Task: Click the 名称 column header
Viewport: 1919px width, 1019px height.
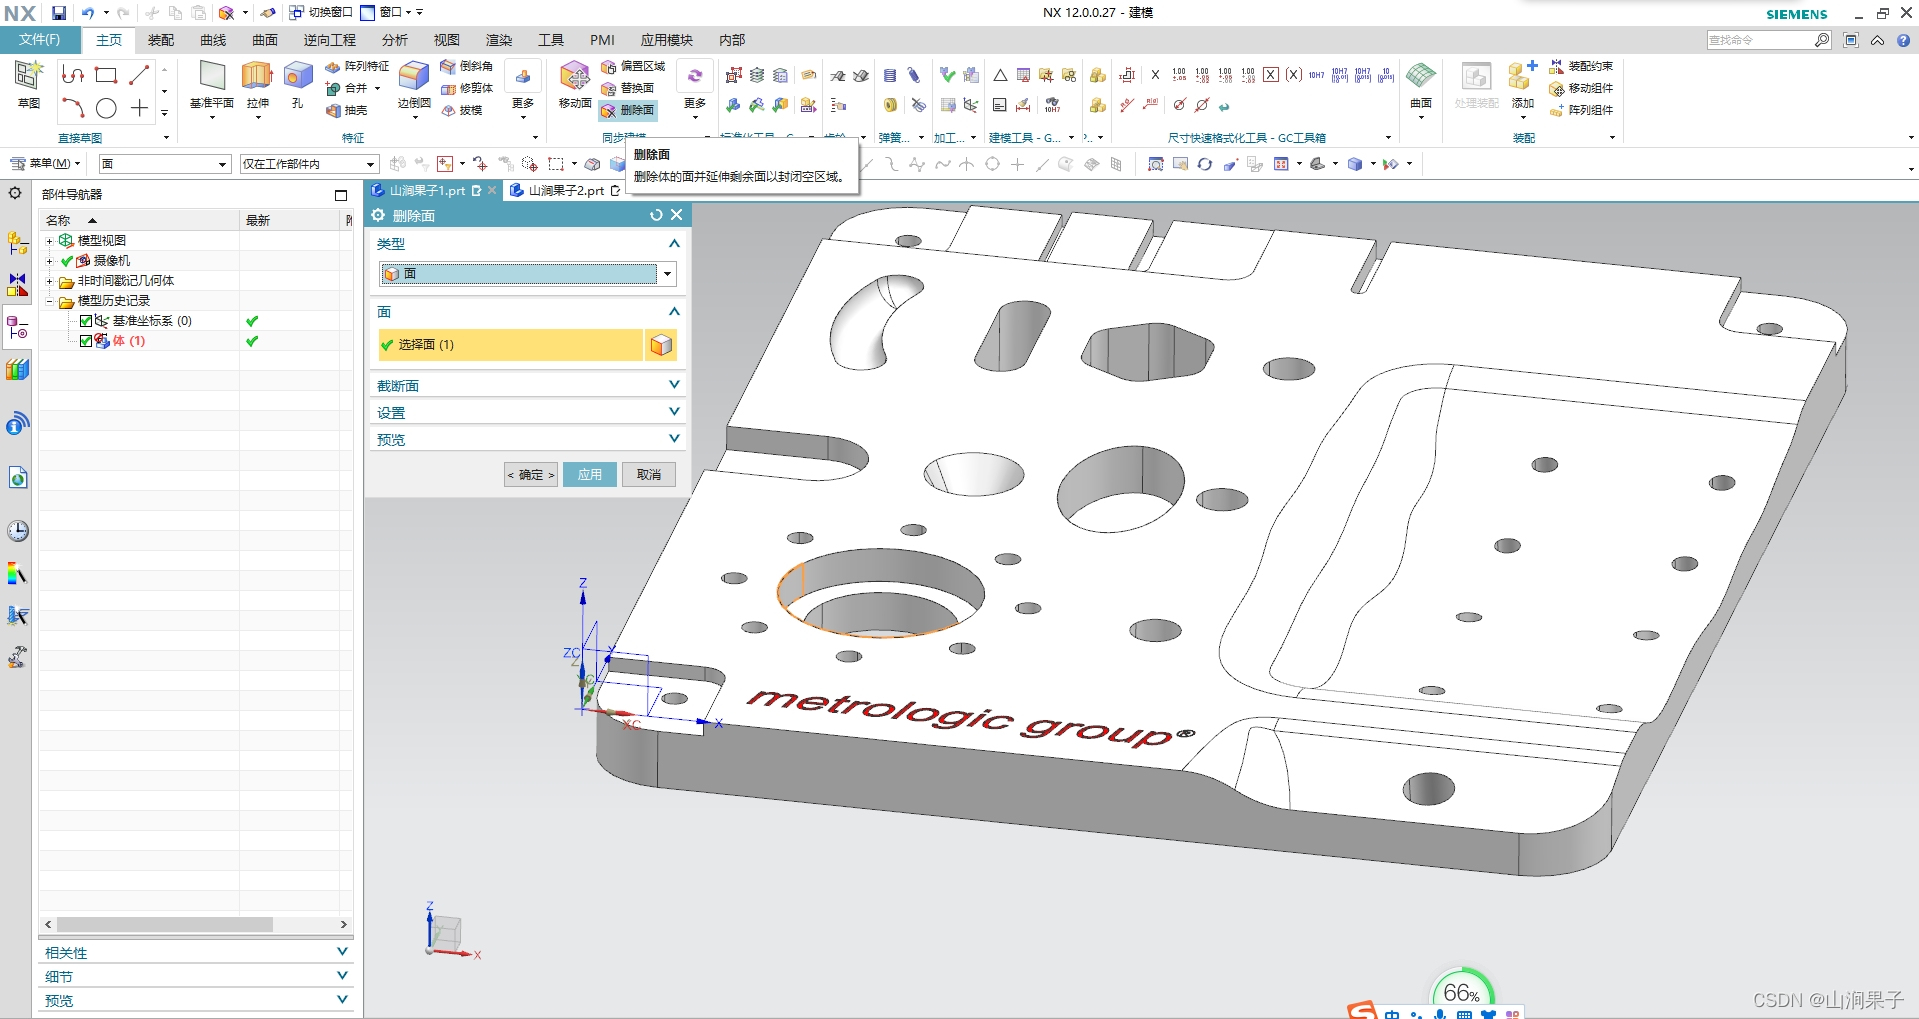Action: pos(139,220)
